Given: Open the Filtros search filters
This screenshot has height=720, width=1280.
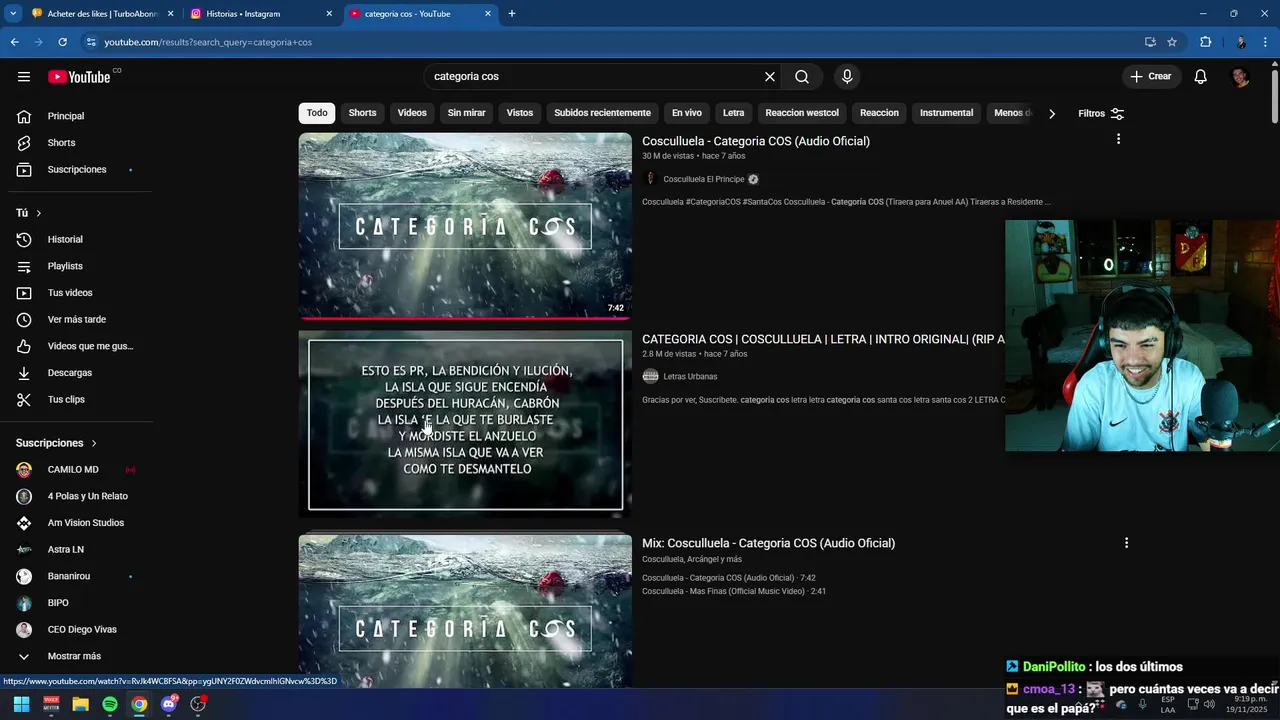Looking at the screenshot, I should [x=1101, y=114].
